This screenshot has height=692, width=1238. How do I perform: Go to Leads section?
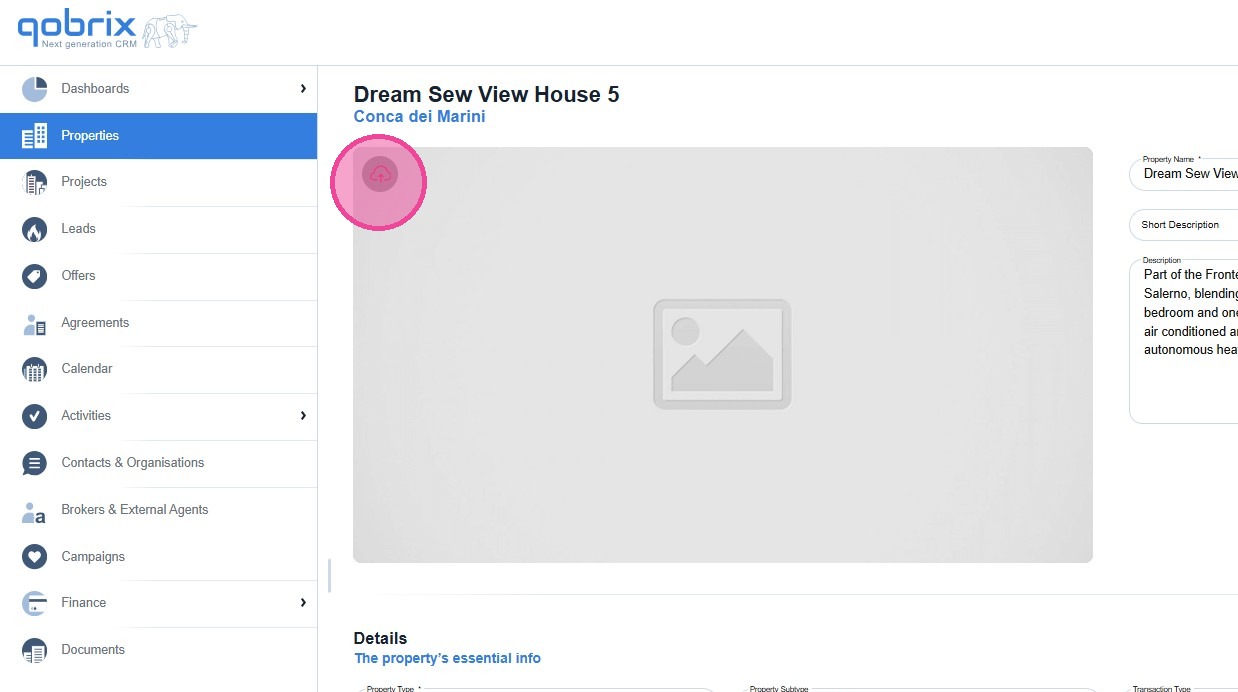click(158, 229)
